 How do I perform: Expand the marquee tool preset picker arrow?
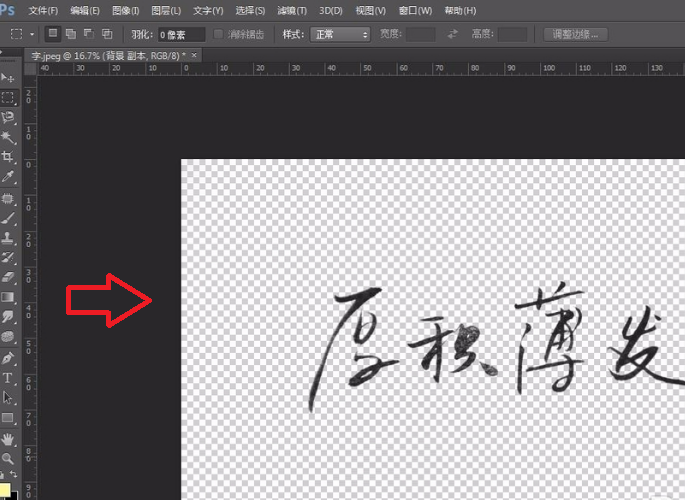click(32, 34)
